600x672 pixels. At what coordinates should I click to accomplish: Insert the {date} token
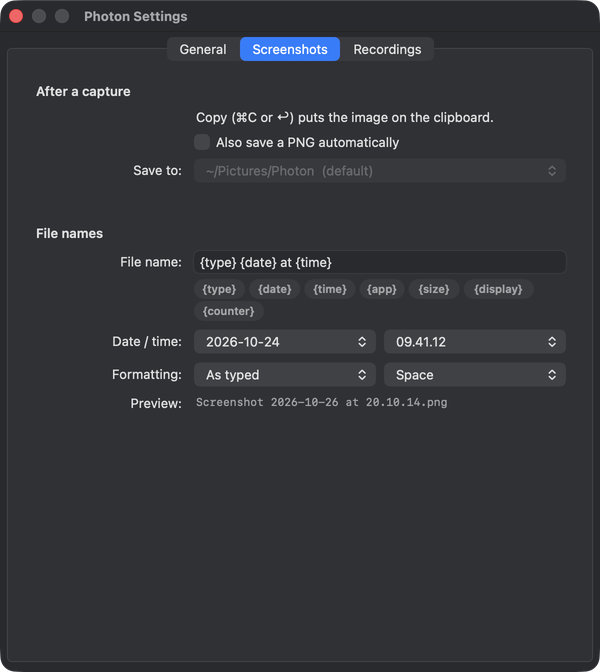point(275,289)
